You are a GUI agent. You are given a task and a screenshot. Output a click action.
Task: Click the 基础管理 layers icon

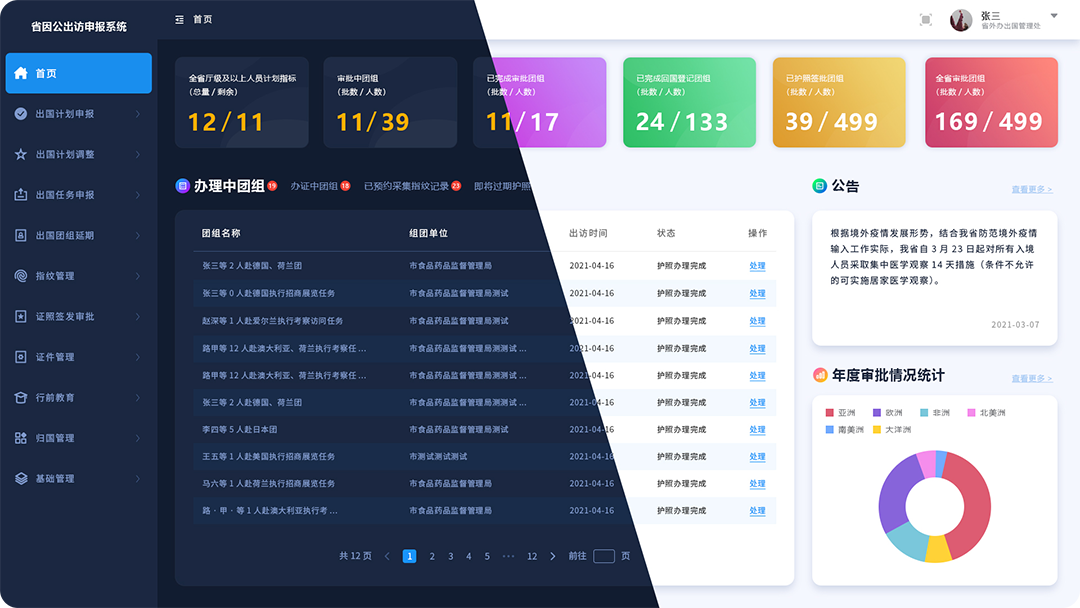click(x=21, y=478)
